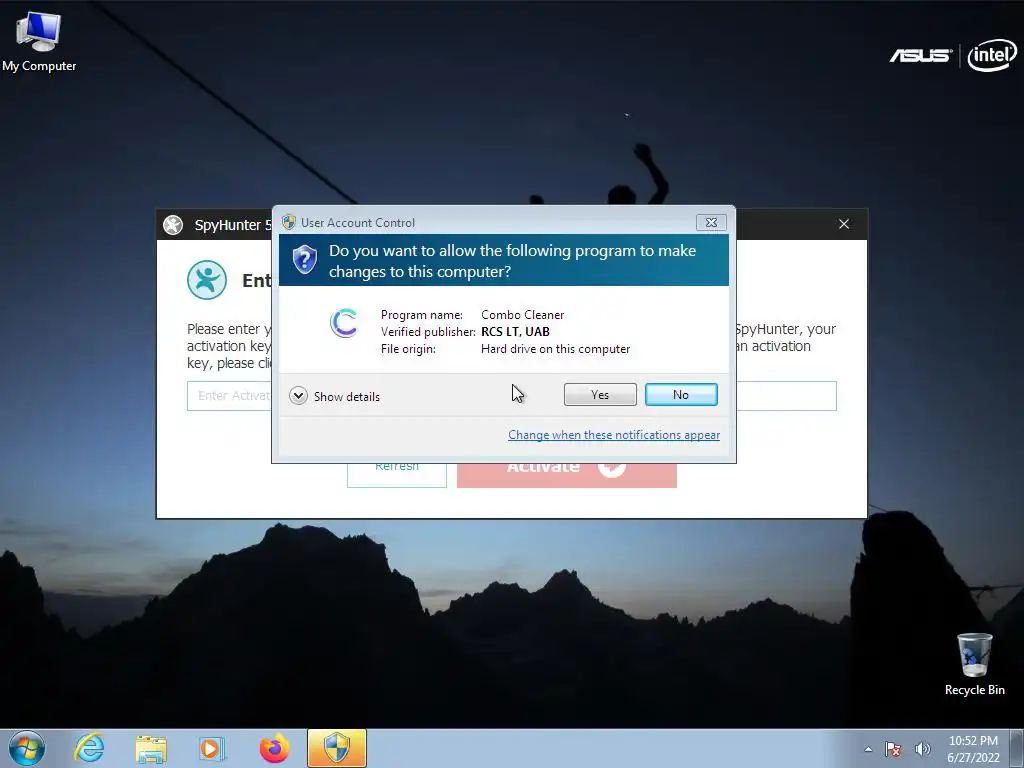Click the UAC shield taskbar button
Viewport: 1024px width, 768px height.
click(x=337, y=748)
